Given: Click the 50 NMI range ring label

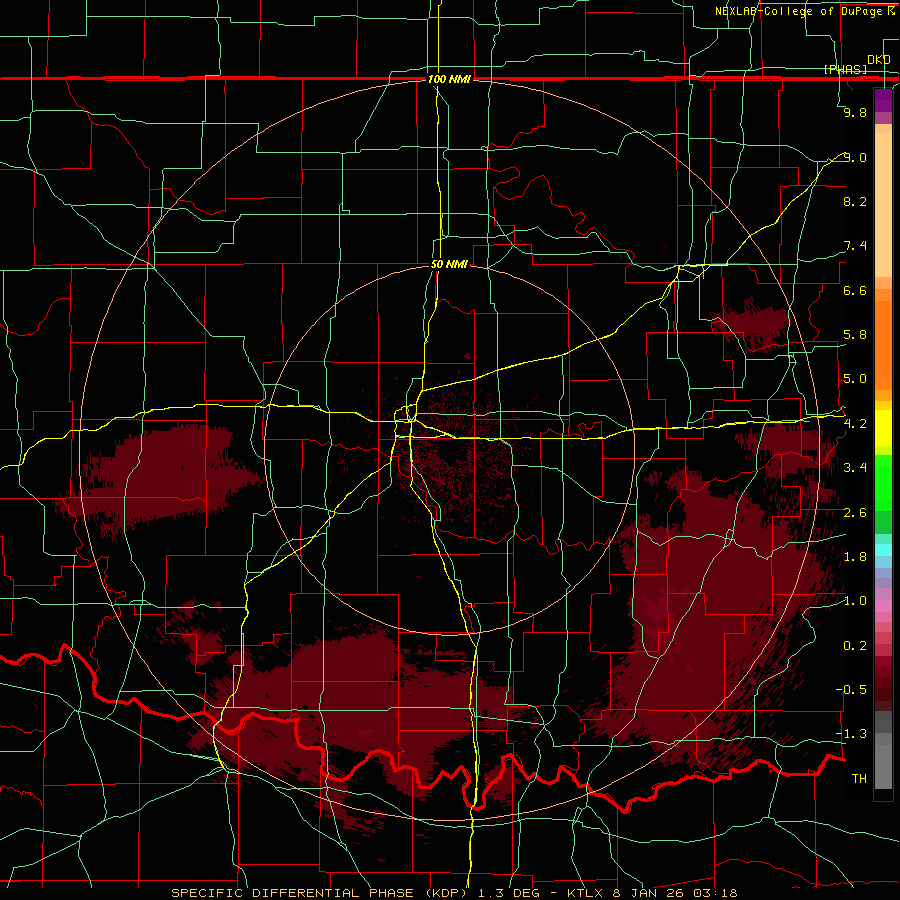Looking at the screenshot, I should coord(449,264).
